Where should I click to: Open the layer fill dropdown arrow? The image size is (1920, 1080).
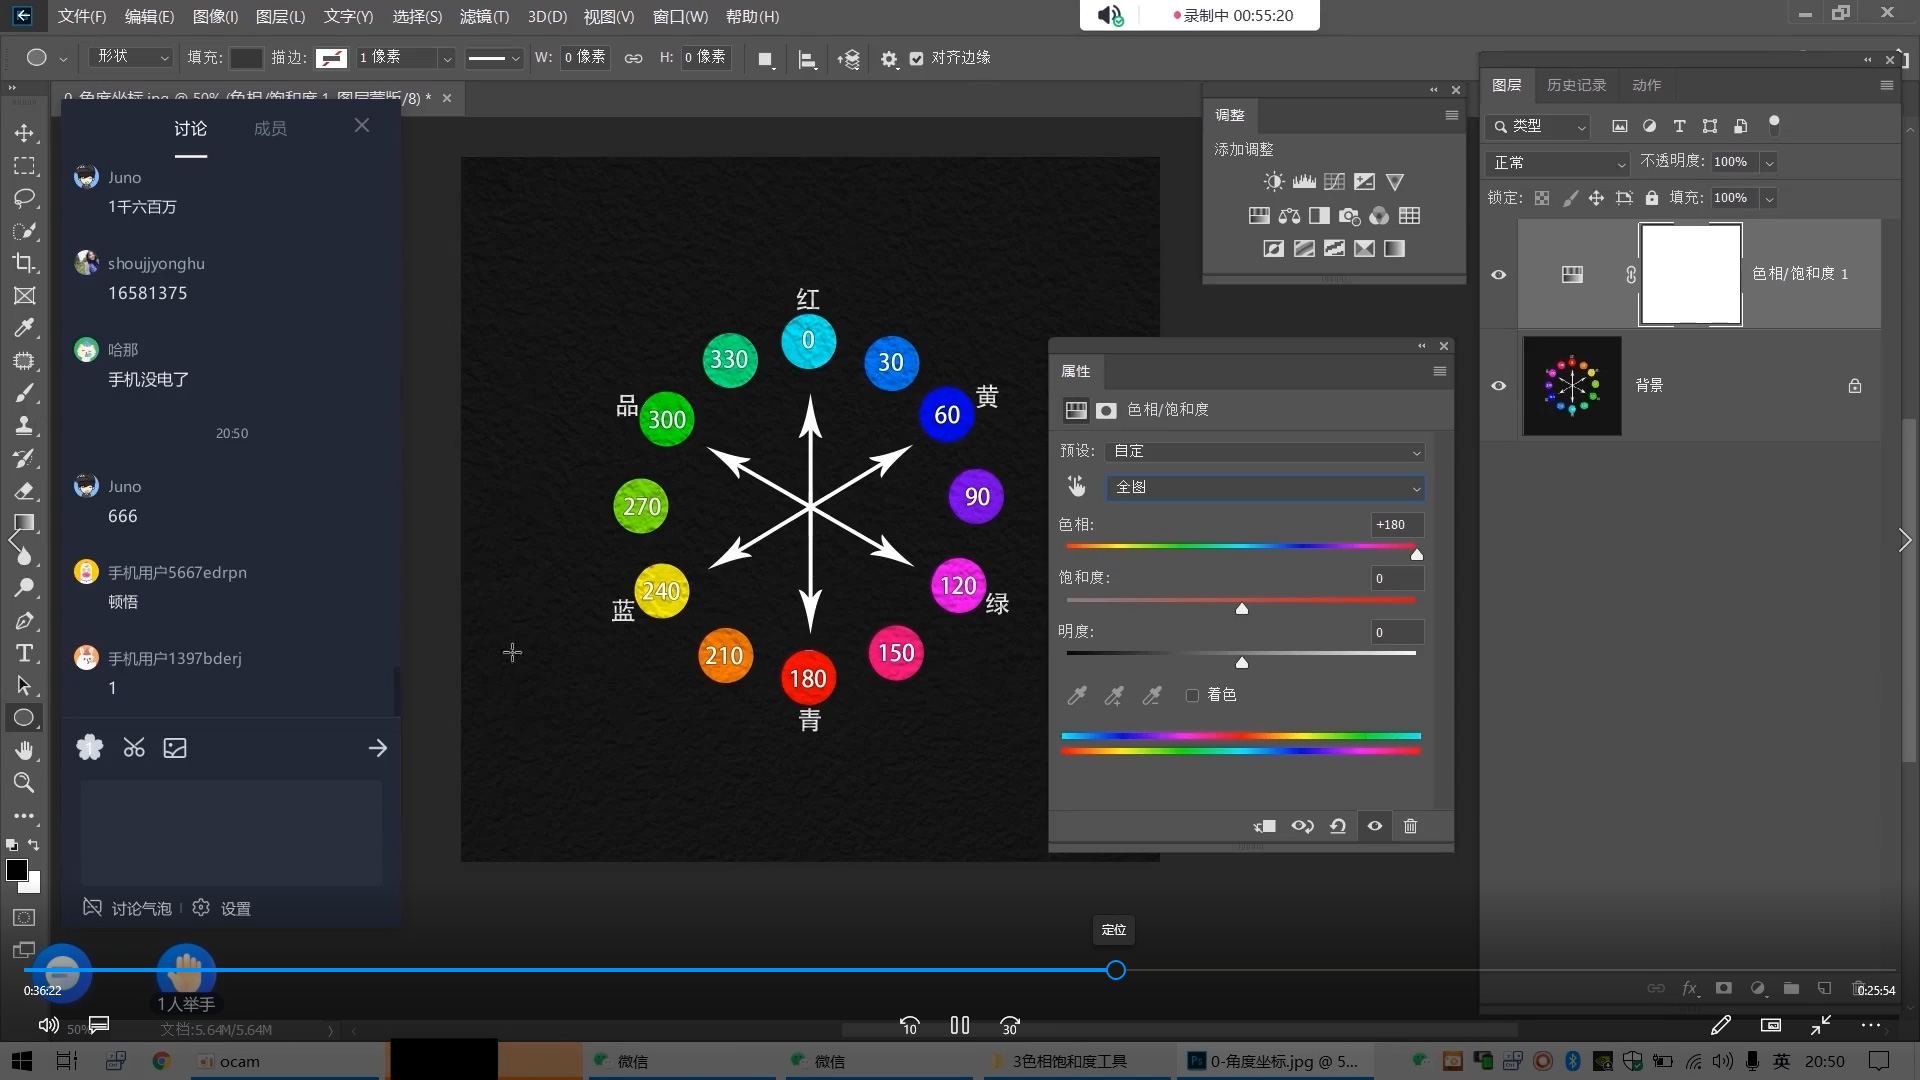(1768, 199)
